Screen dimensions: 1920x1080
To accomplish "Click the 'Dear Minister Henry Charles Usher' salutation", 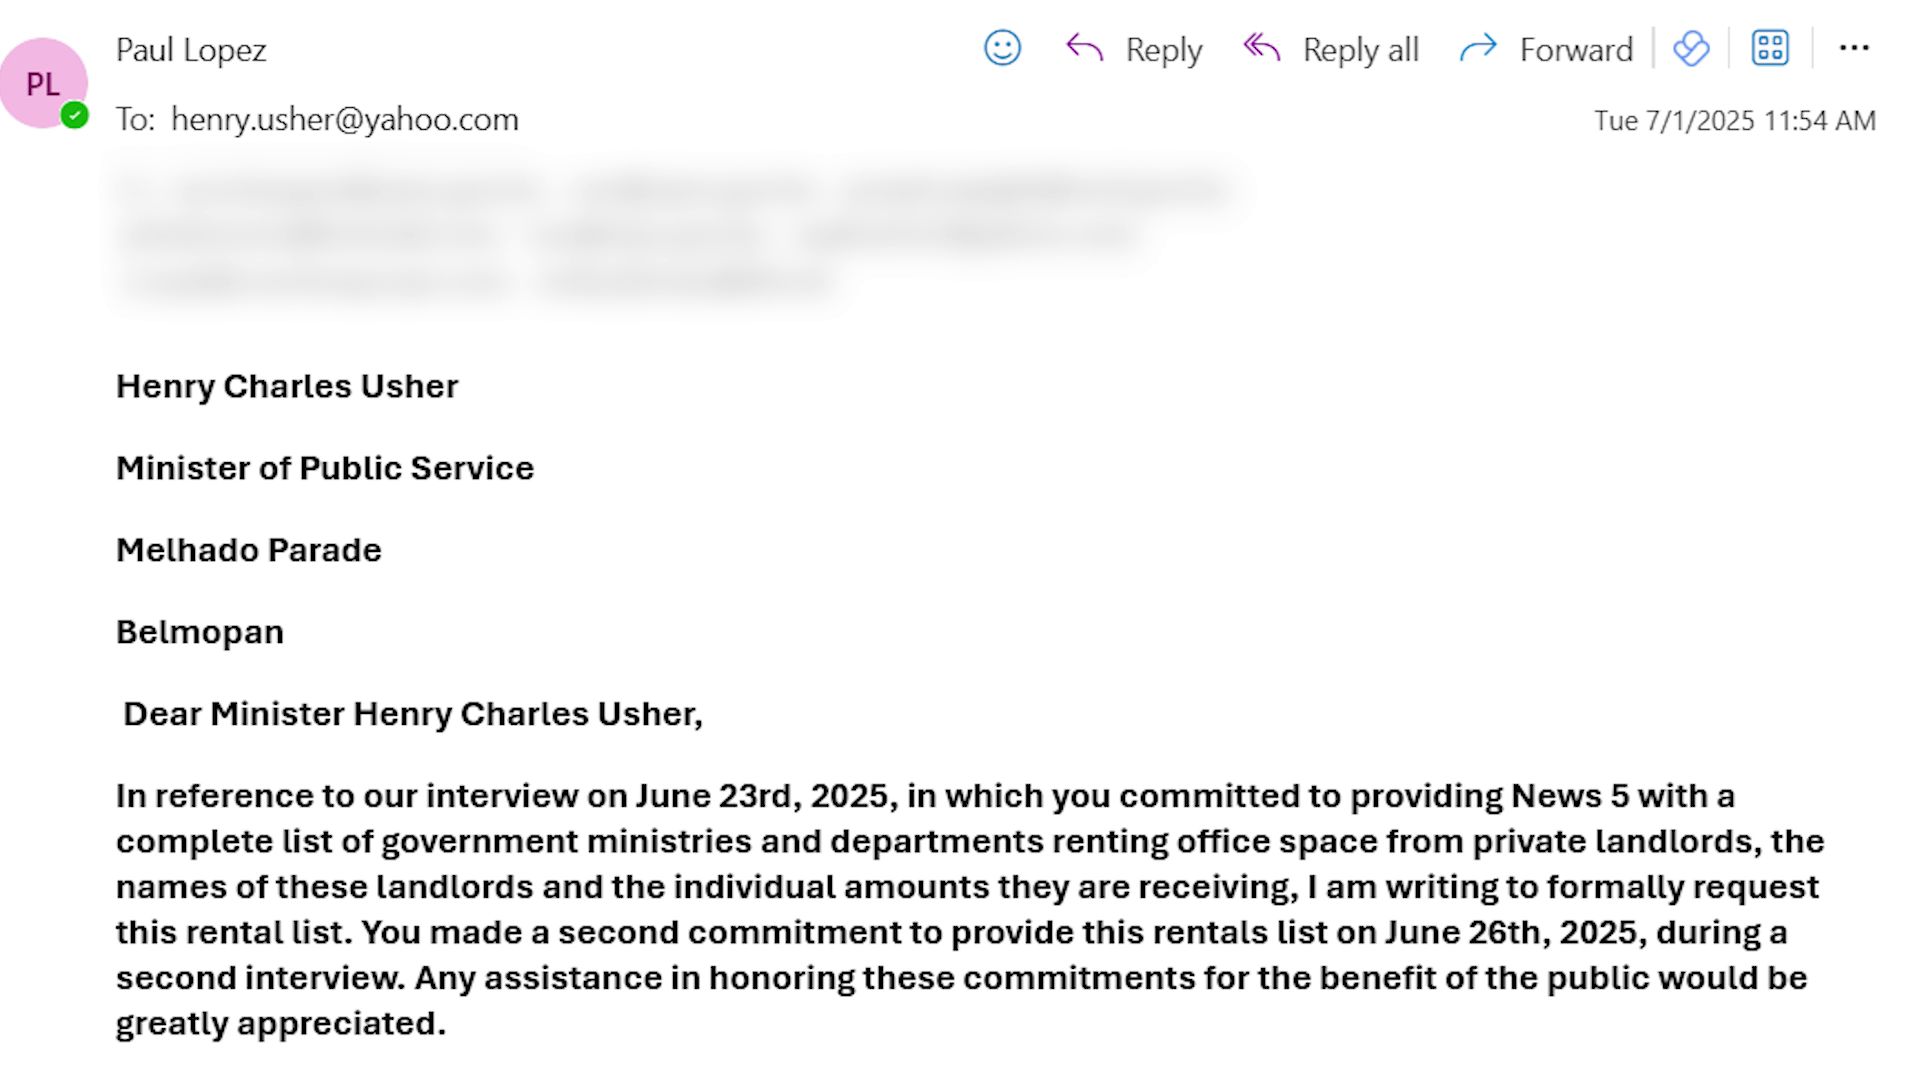I will point(413,714).
